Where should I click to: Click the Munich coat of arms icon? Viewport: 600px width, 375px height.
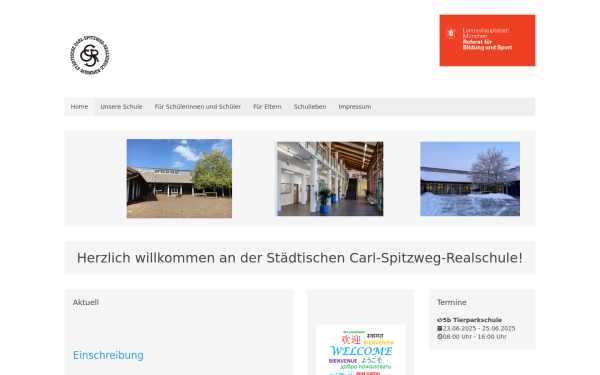(x=451, y=33)
